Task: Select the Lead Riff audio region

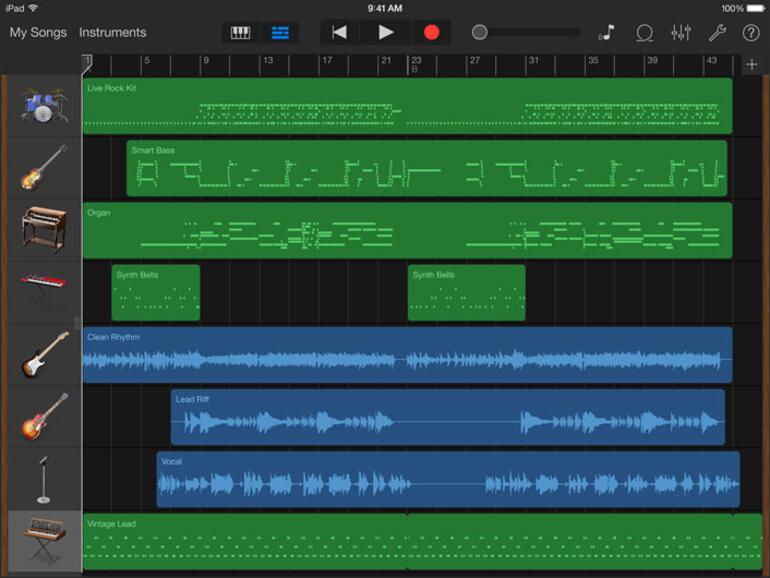Action: tap(447, 417)
